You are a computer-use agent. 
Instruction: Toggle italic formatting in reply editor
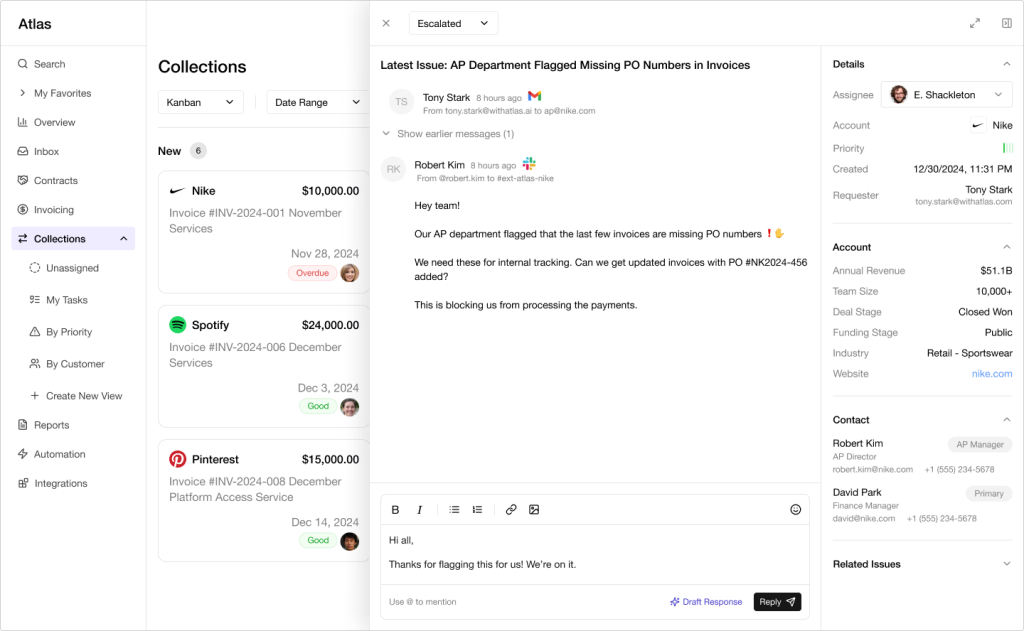click(419, 510)
